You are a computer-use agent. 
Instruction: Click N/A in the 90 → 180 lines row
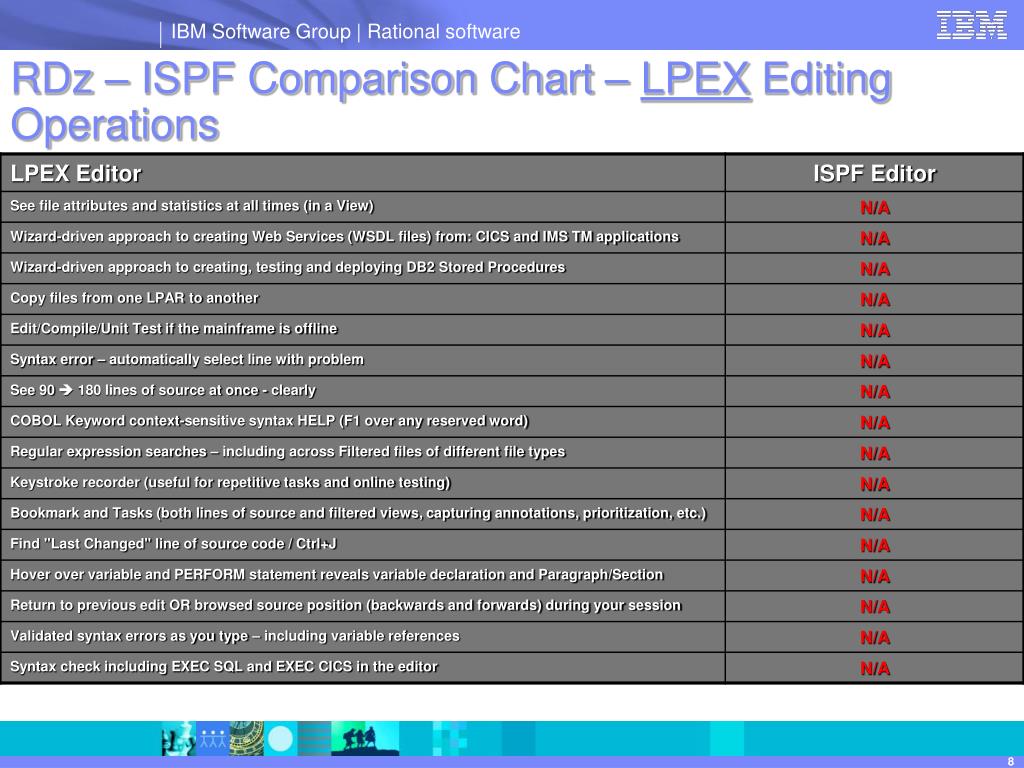coord(874,392)
